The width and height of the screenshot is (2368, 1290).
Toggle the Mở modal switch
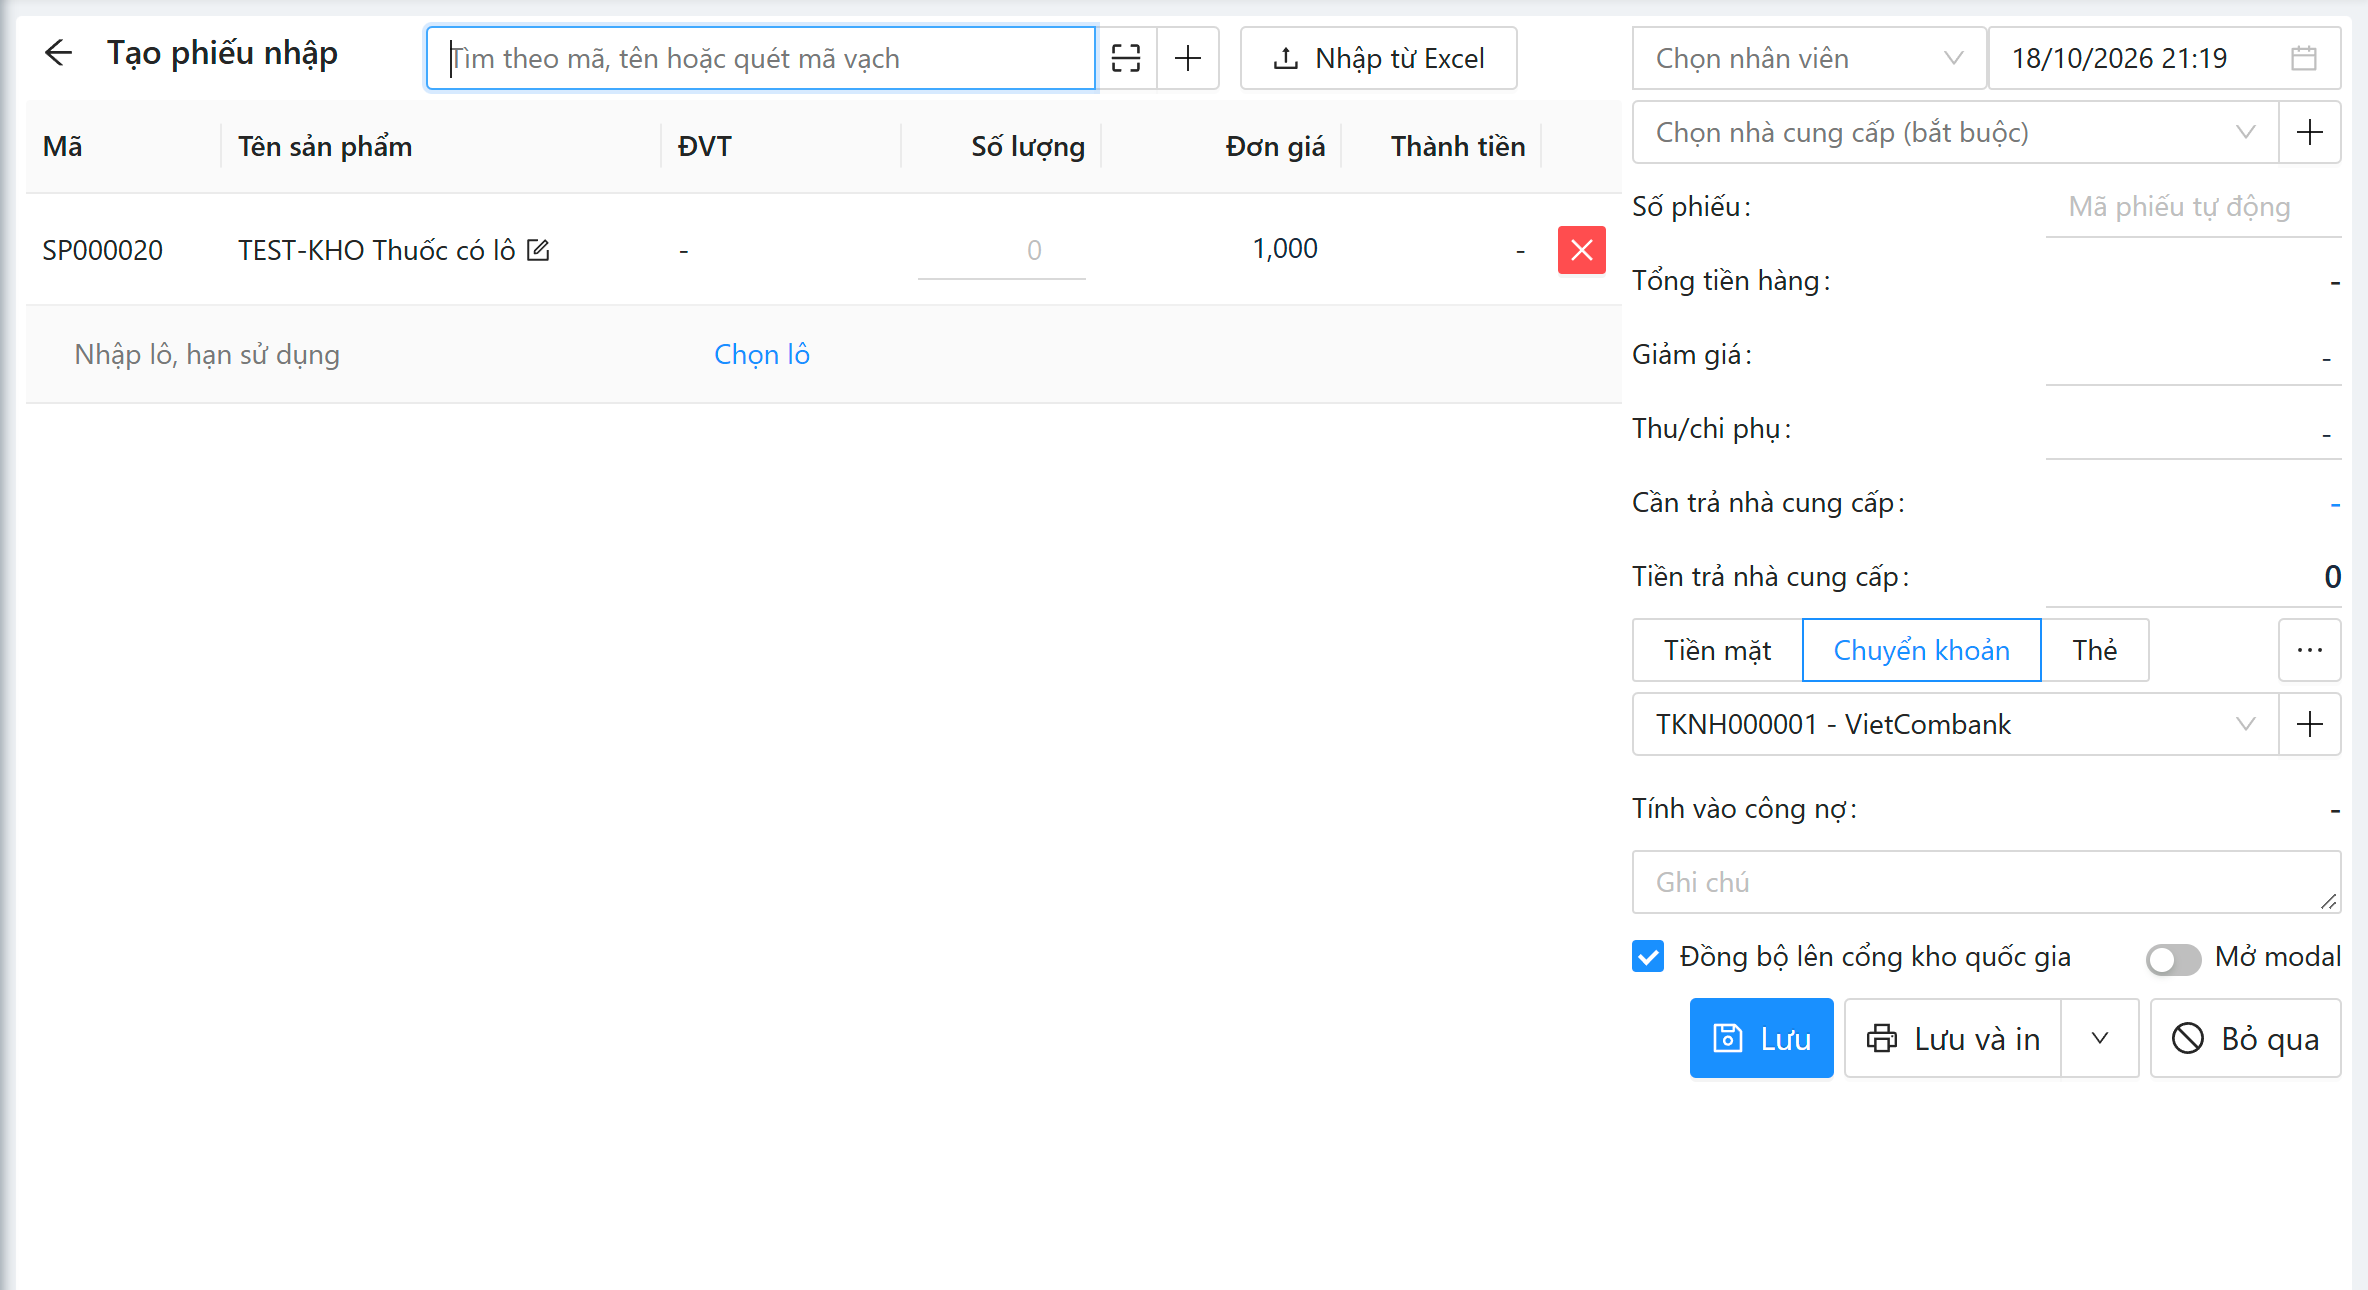coord(2173,959)
